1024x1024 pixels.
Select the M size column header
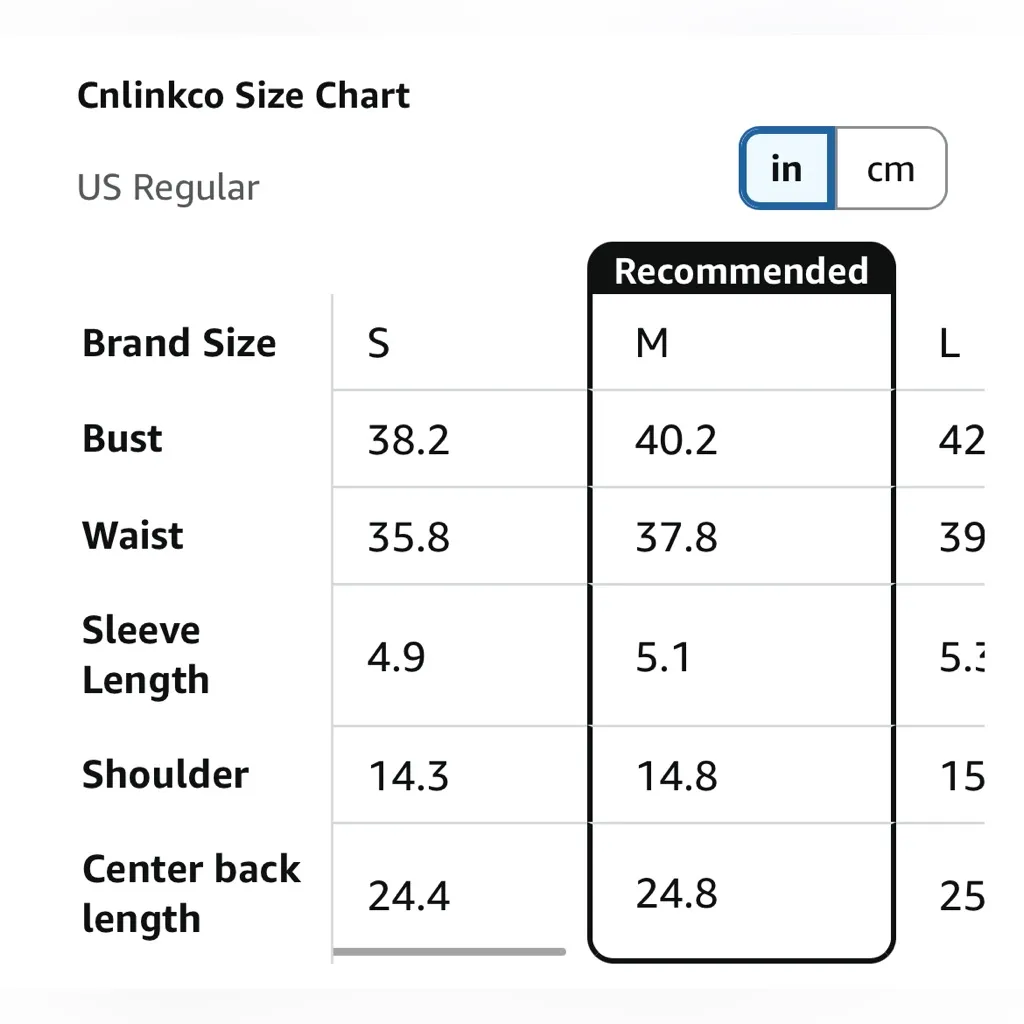point(651,343)
